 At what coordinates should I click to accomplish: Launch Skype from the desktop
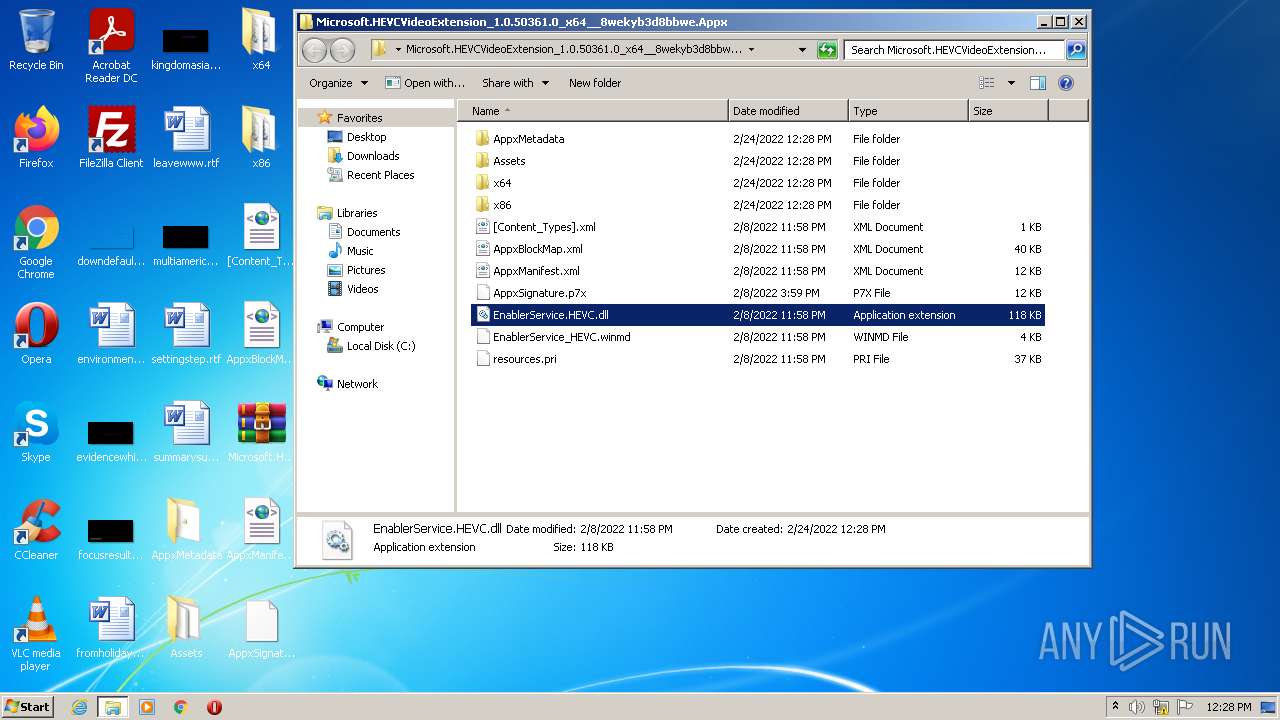(36, 431)
